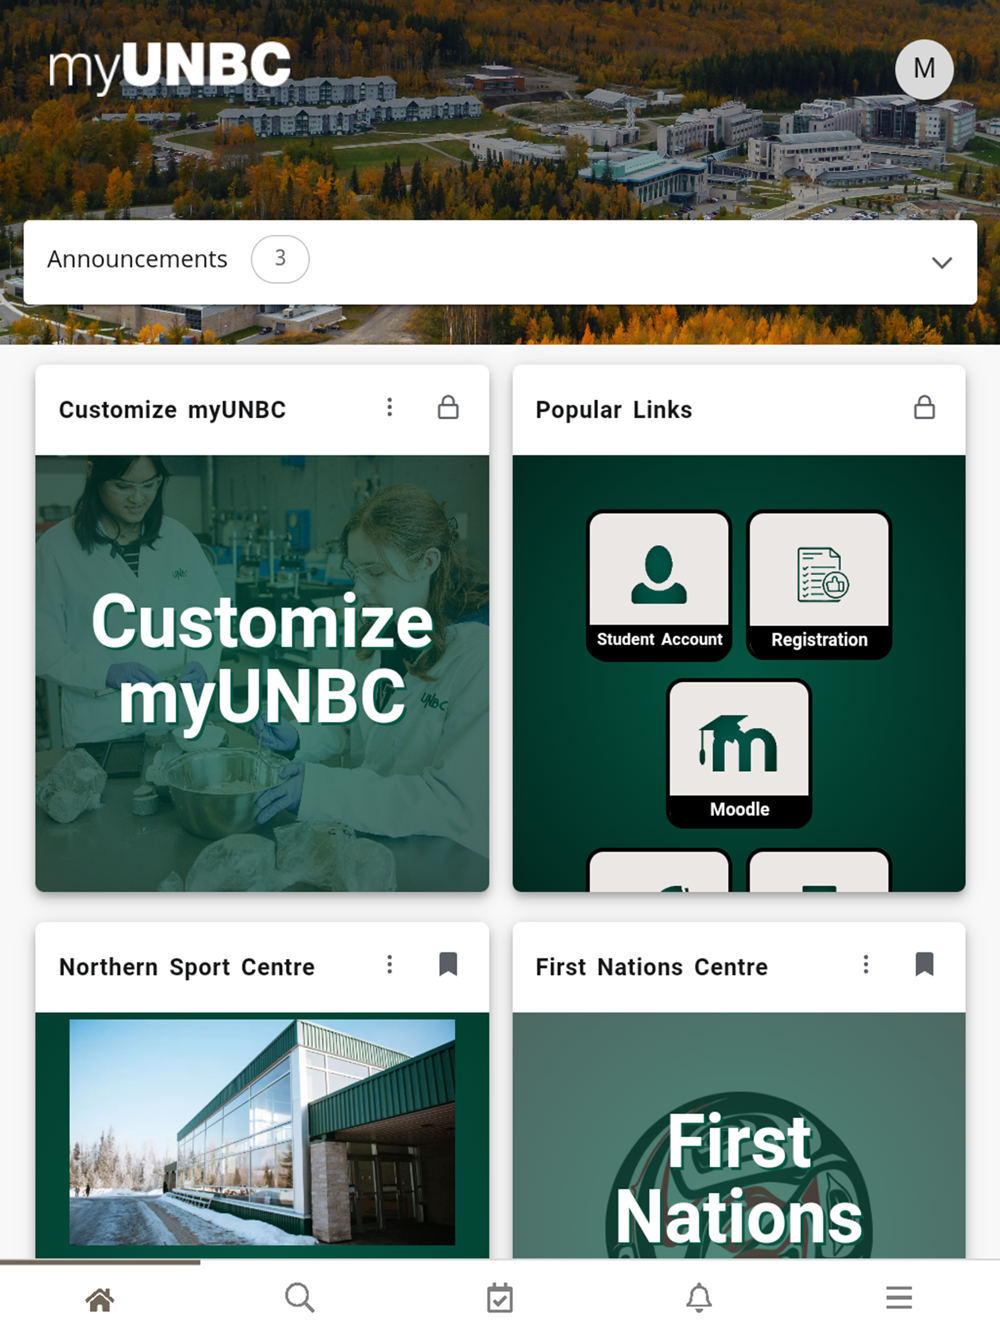Open Student Account tile
This screenshot has height=1334, width=1000.
click(x=659, y=585)
